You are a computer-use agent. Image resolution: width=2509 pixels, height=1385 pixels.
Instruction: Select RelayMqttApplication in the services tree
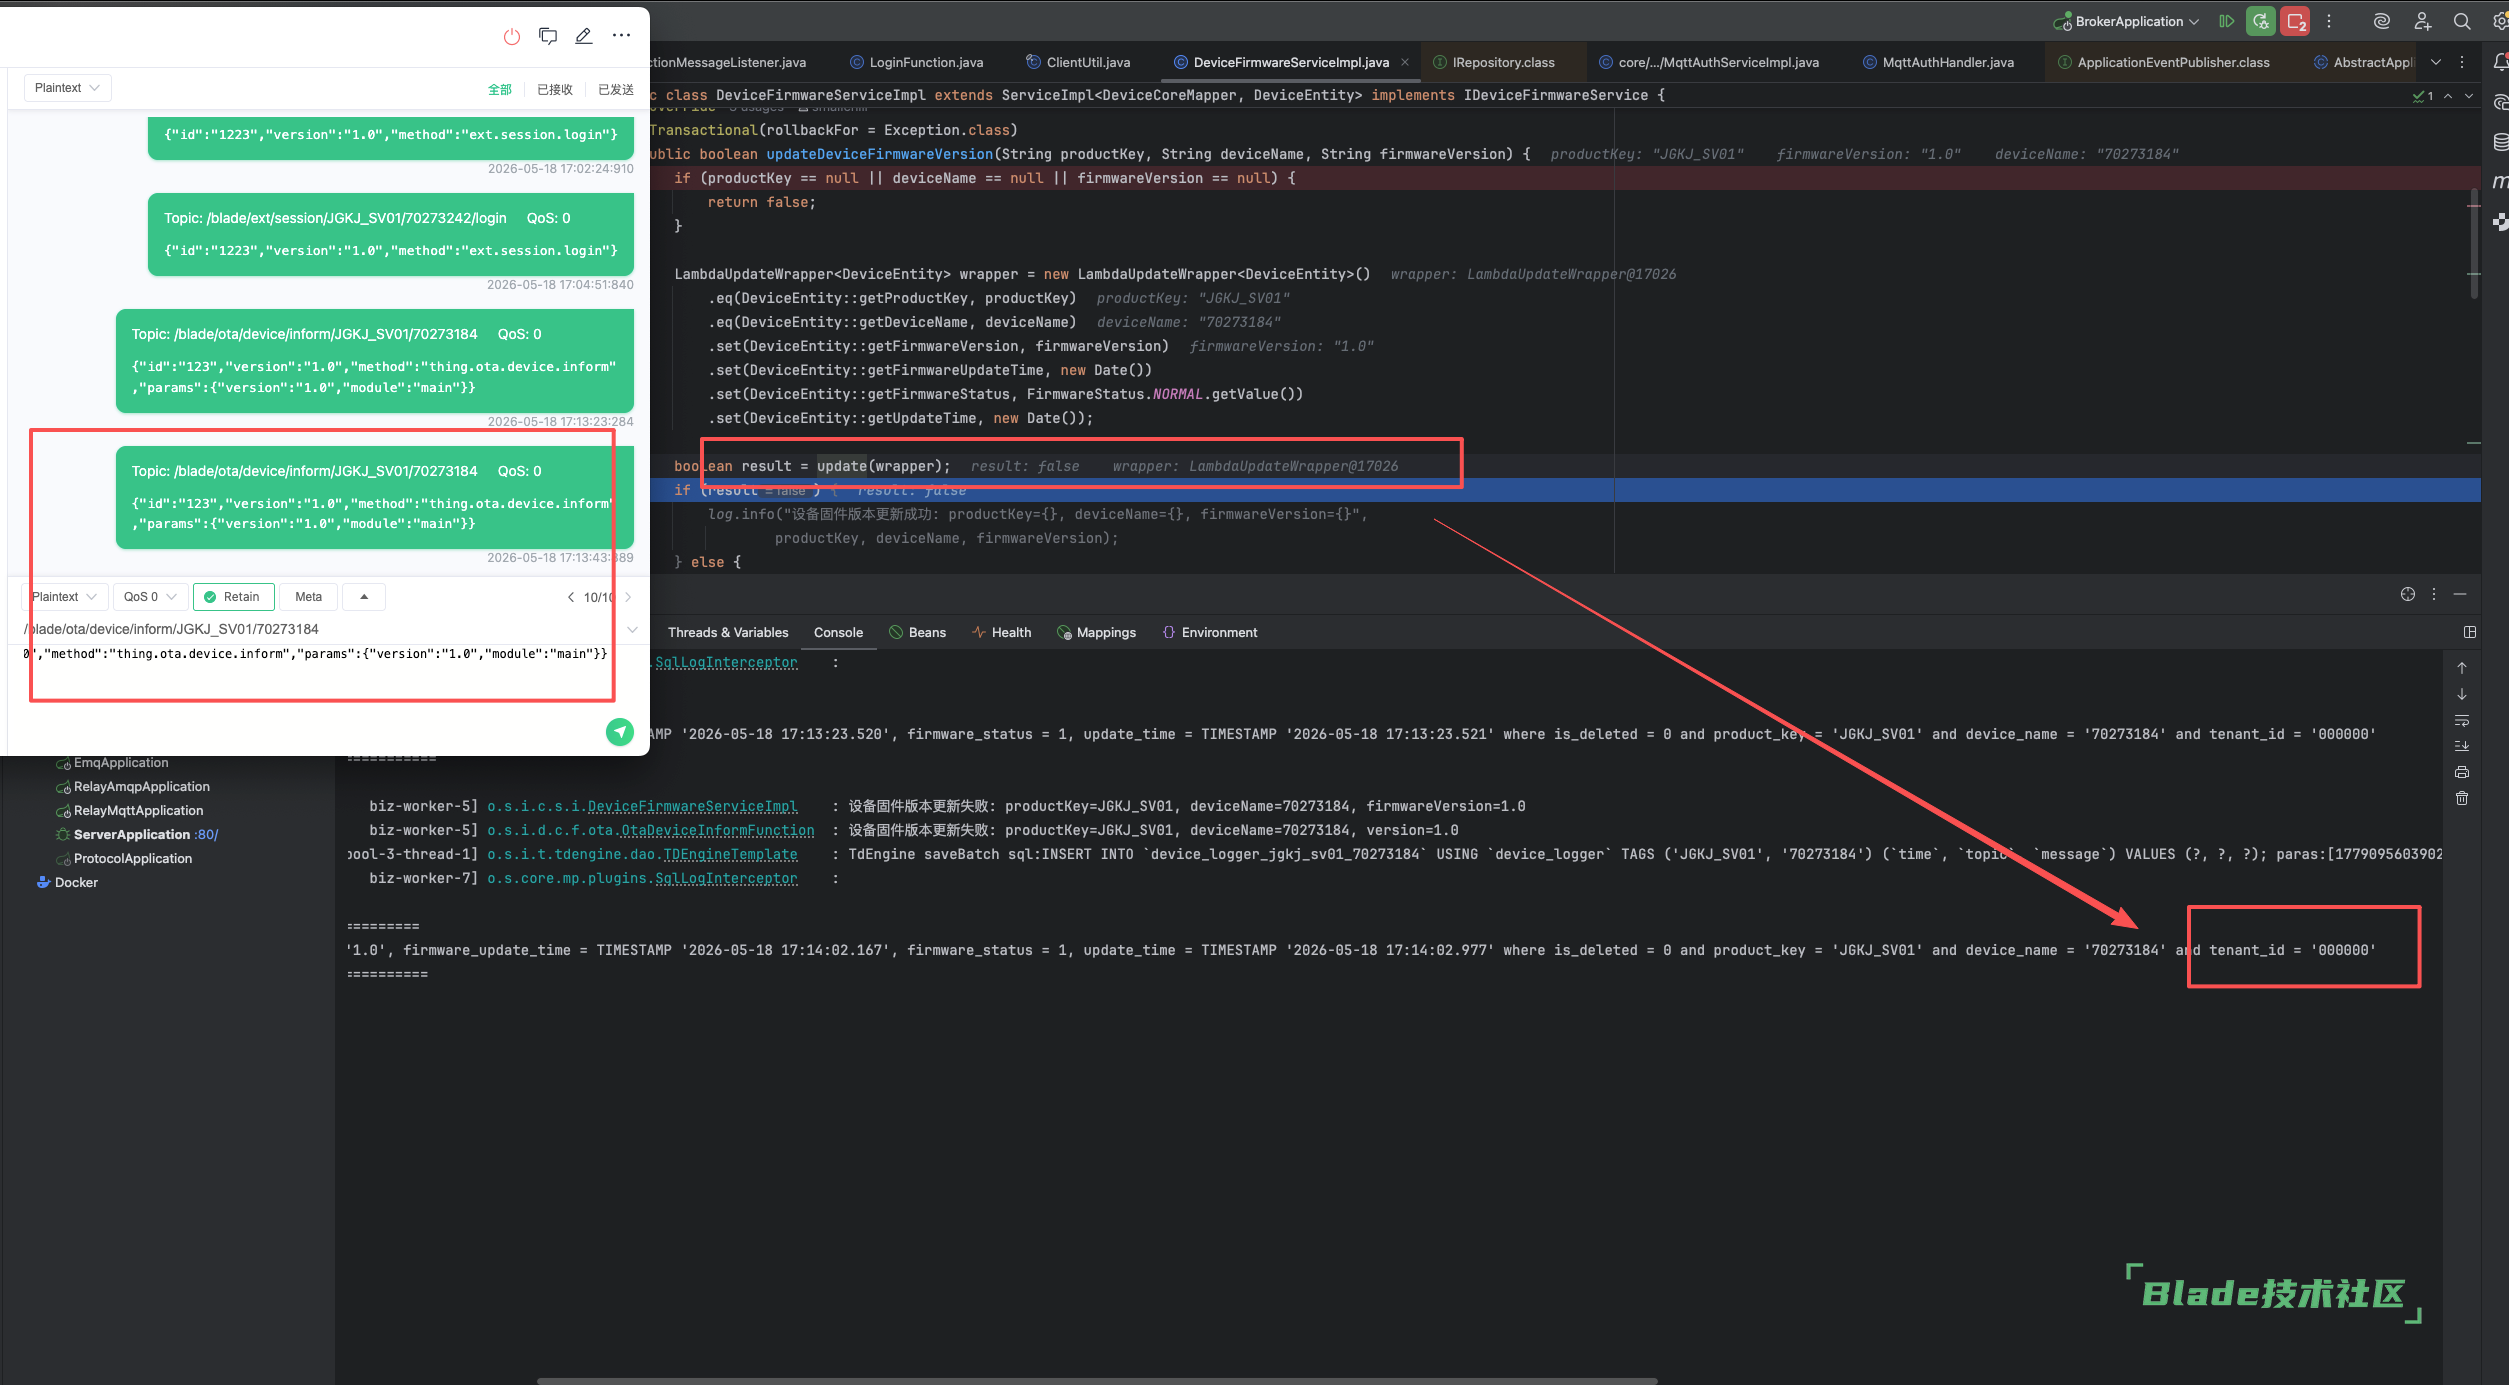[x=130, y=810]
